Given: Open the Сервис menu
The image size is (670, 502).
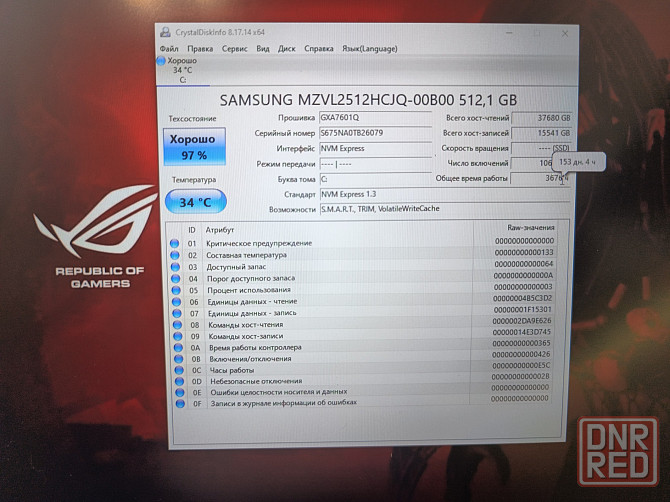Looking at the screenshot, I should pyautogui.click(x=235, y=49).
